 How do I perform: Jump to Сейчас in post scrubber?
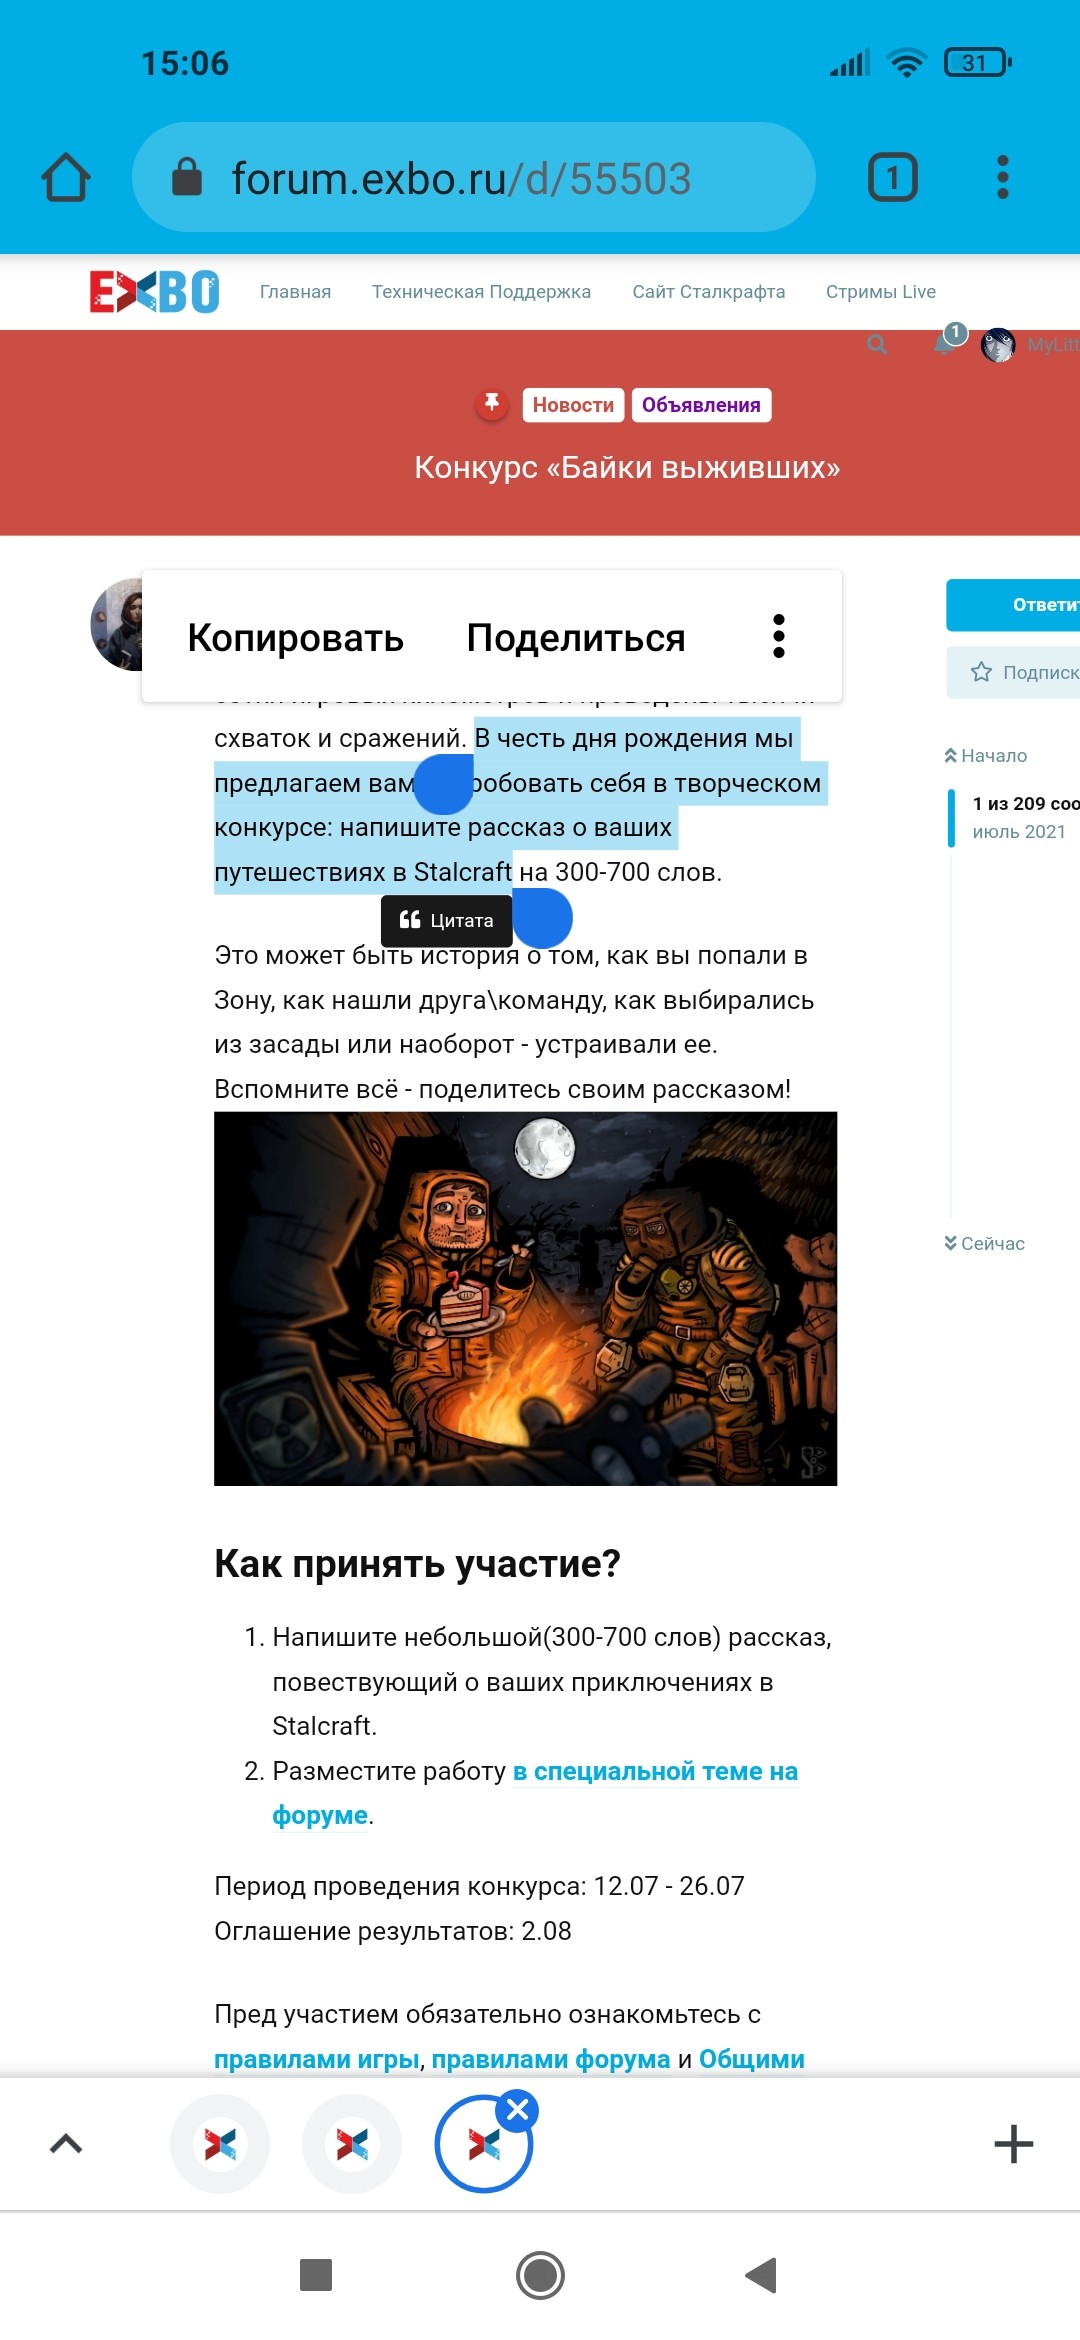985,1244
